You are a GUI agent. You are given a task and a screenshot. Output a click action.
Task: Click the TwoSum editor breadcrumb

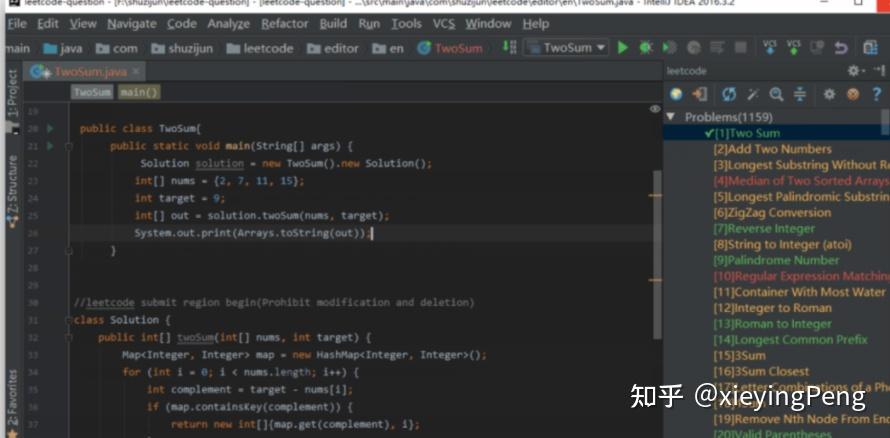tap(92, 92)
